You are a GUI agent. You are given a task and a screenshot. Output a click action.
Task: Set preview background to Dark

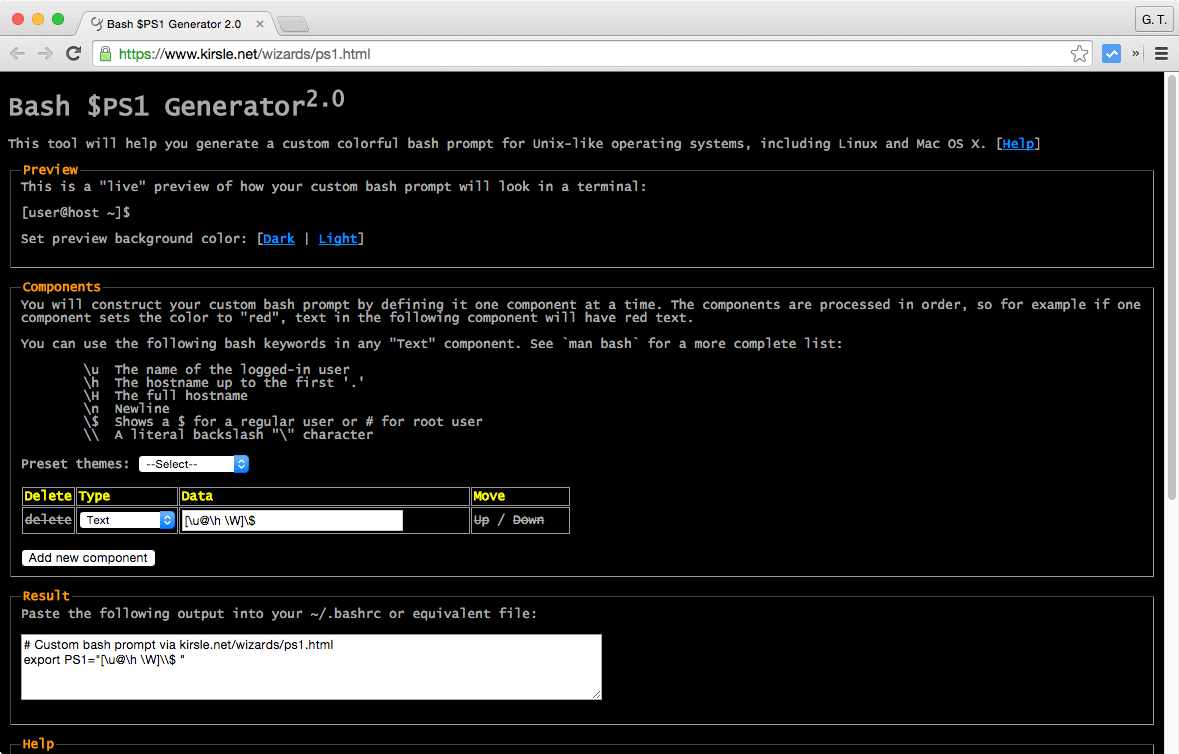pos(277,238)
